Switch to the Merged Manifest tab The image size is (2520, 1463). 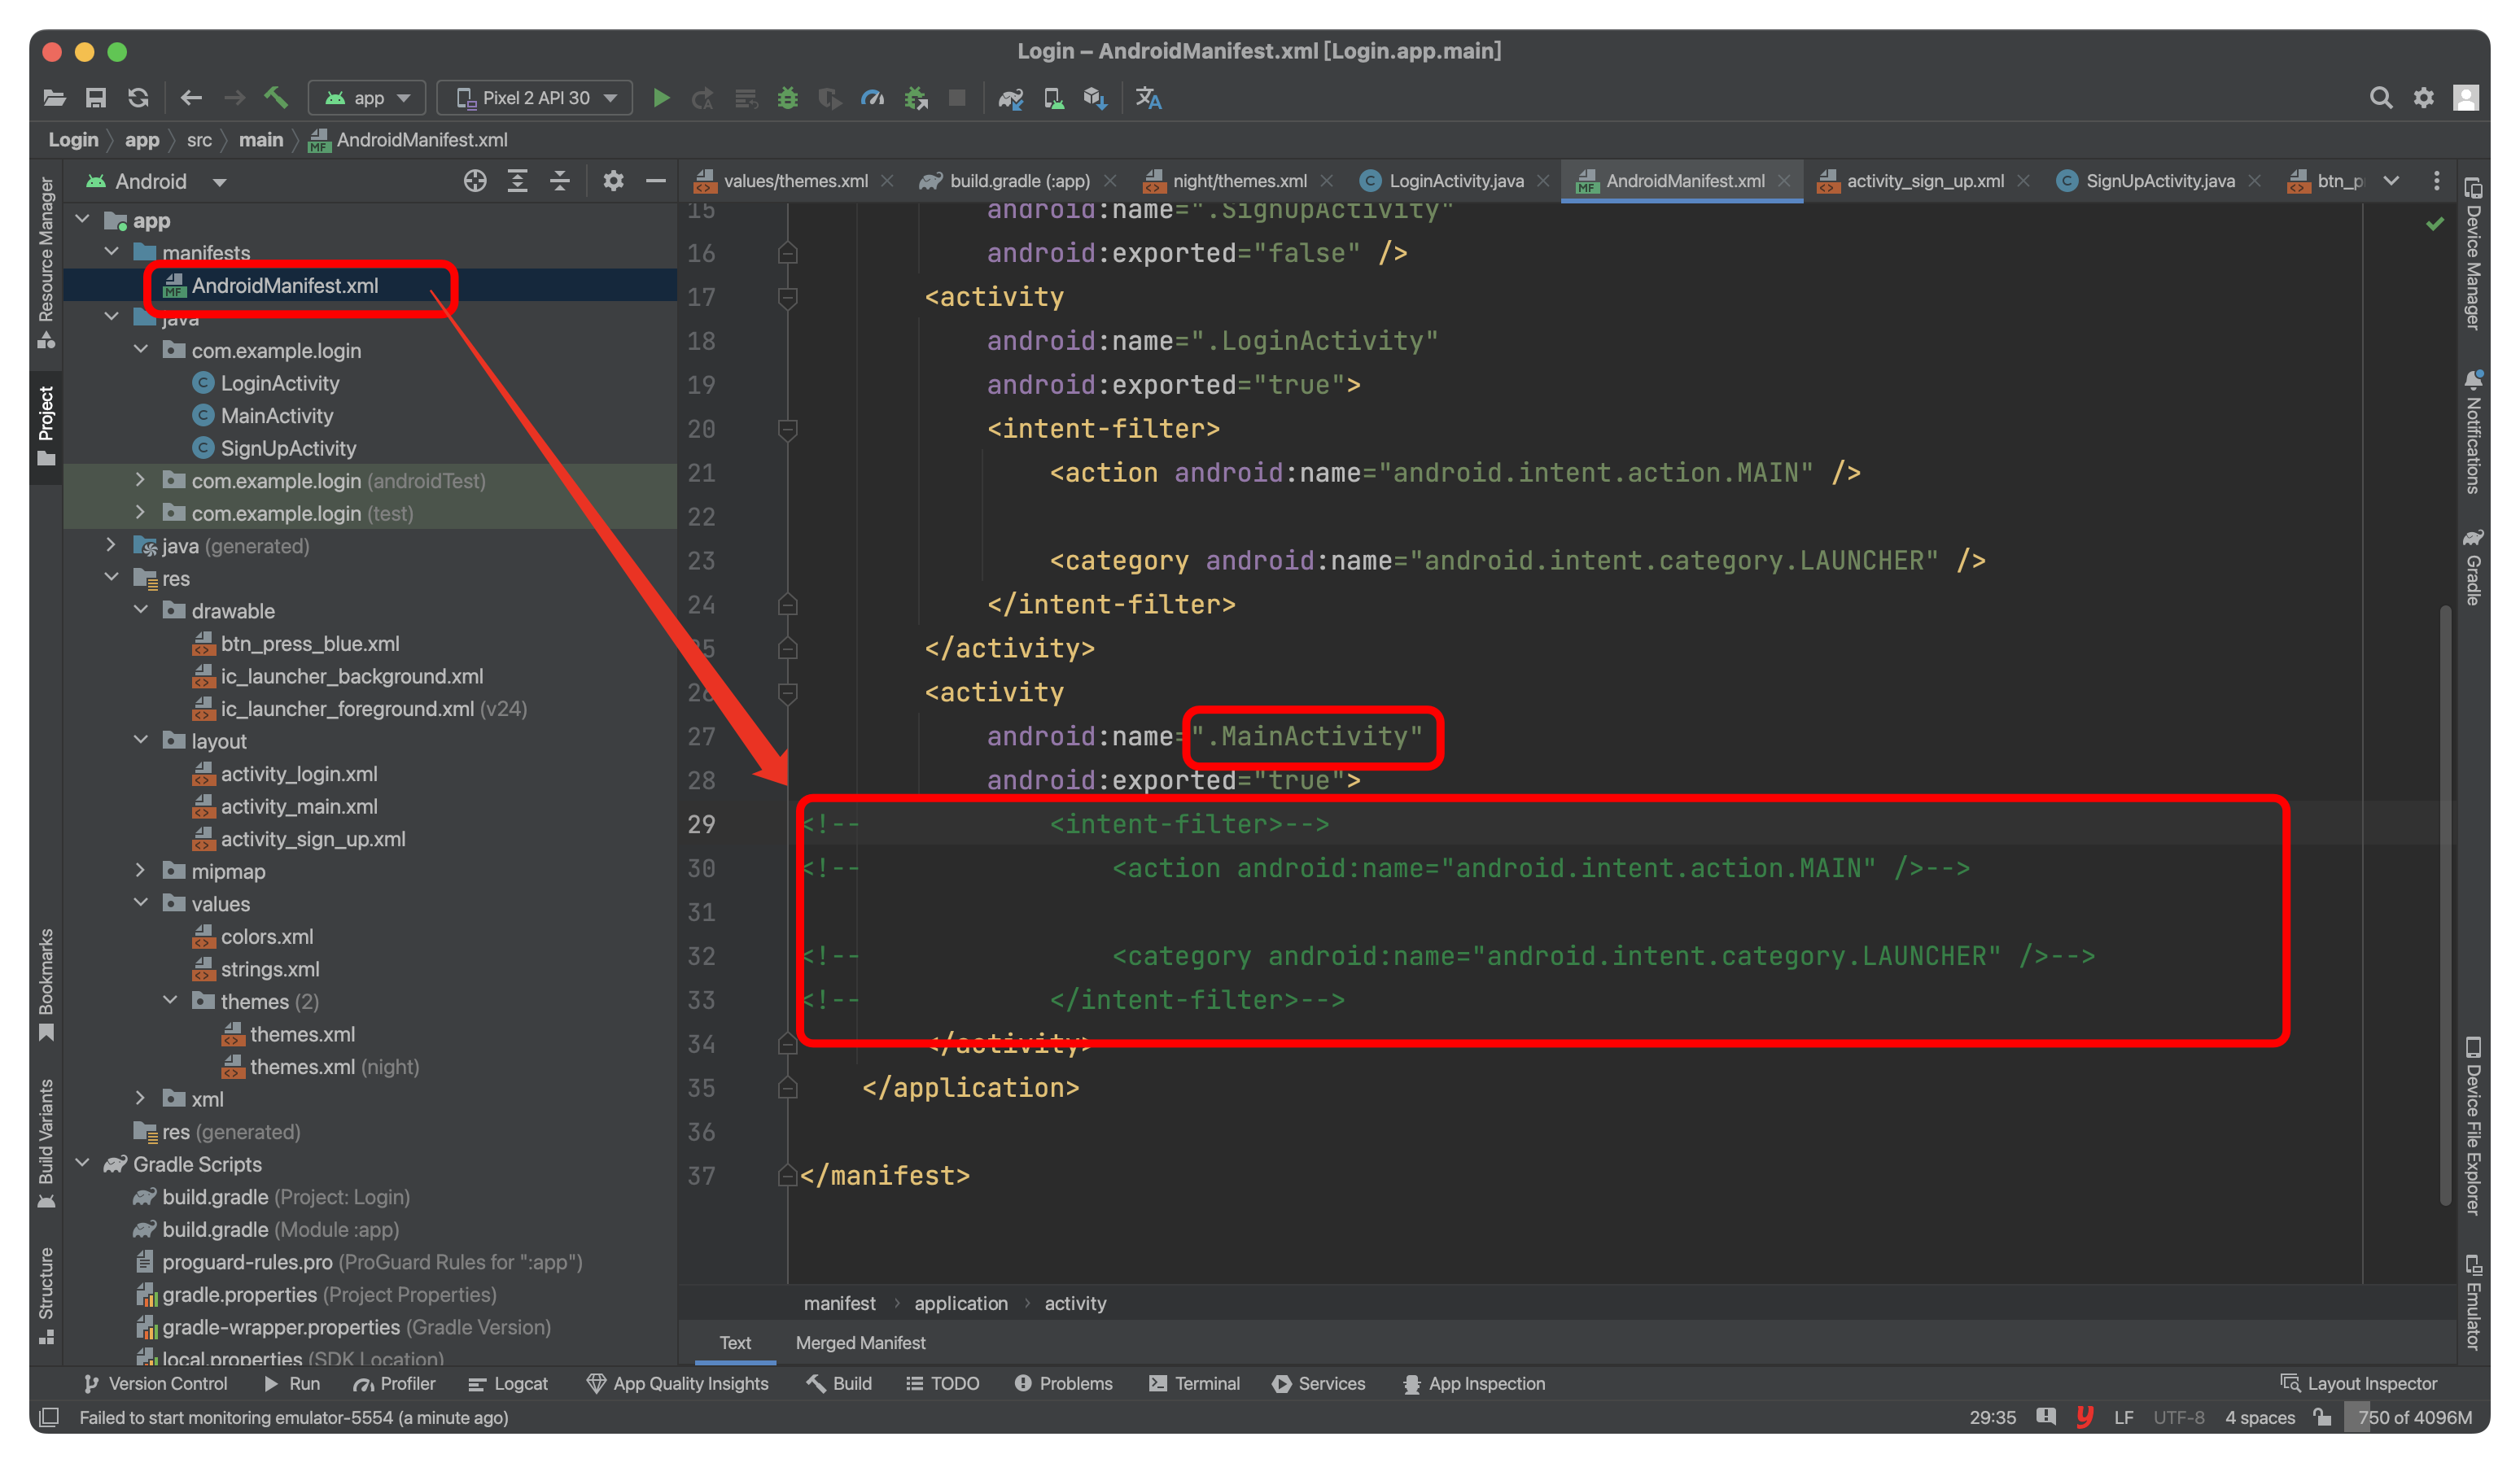pos(860,1343)
